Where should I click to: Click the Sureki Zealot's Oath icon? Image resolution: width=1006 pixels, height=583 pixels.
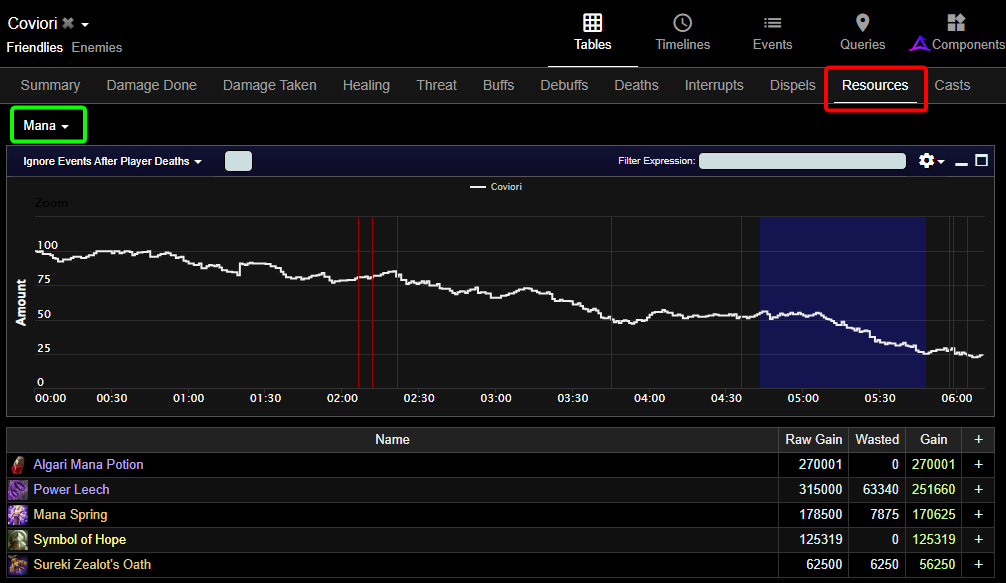coord(18,564)
